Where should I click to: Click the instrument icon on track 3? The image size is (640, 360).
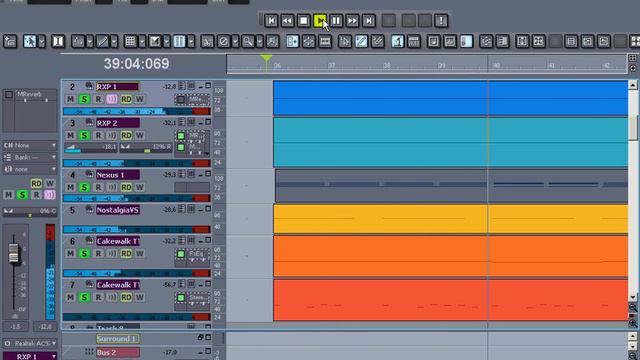point(89,122)
